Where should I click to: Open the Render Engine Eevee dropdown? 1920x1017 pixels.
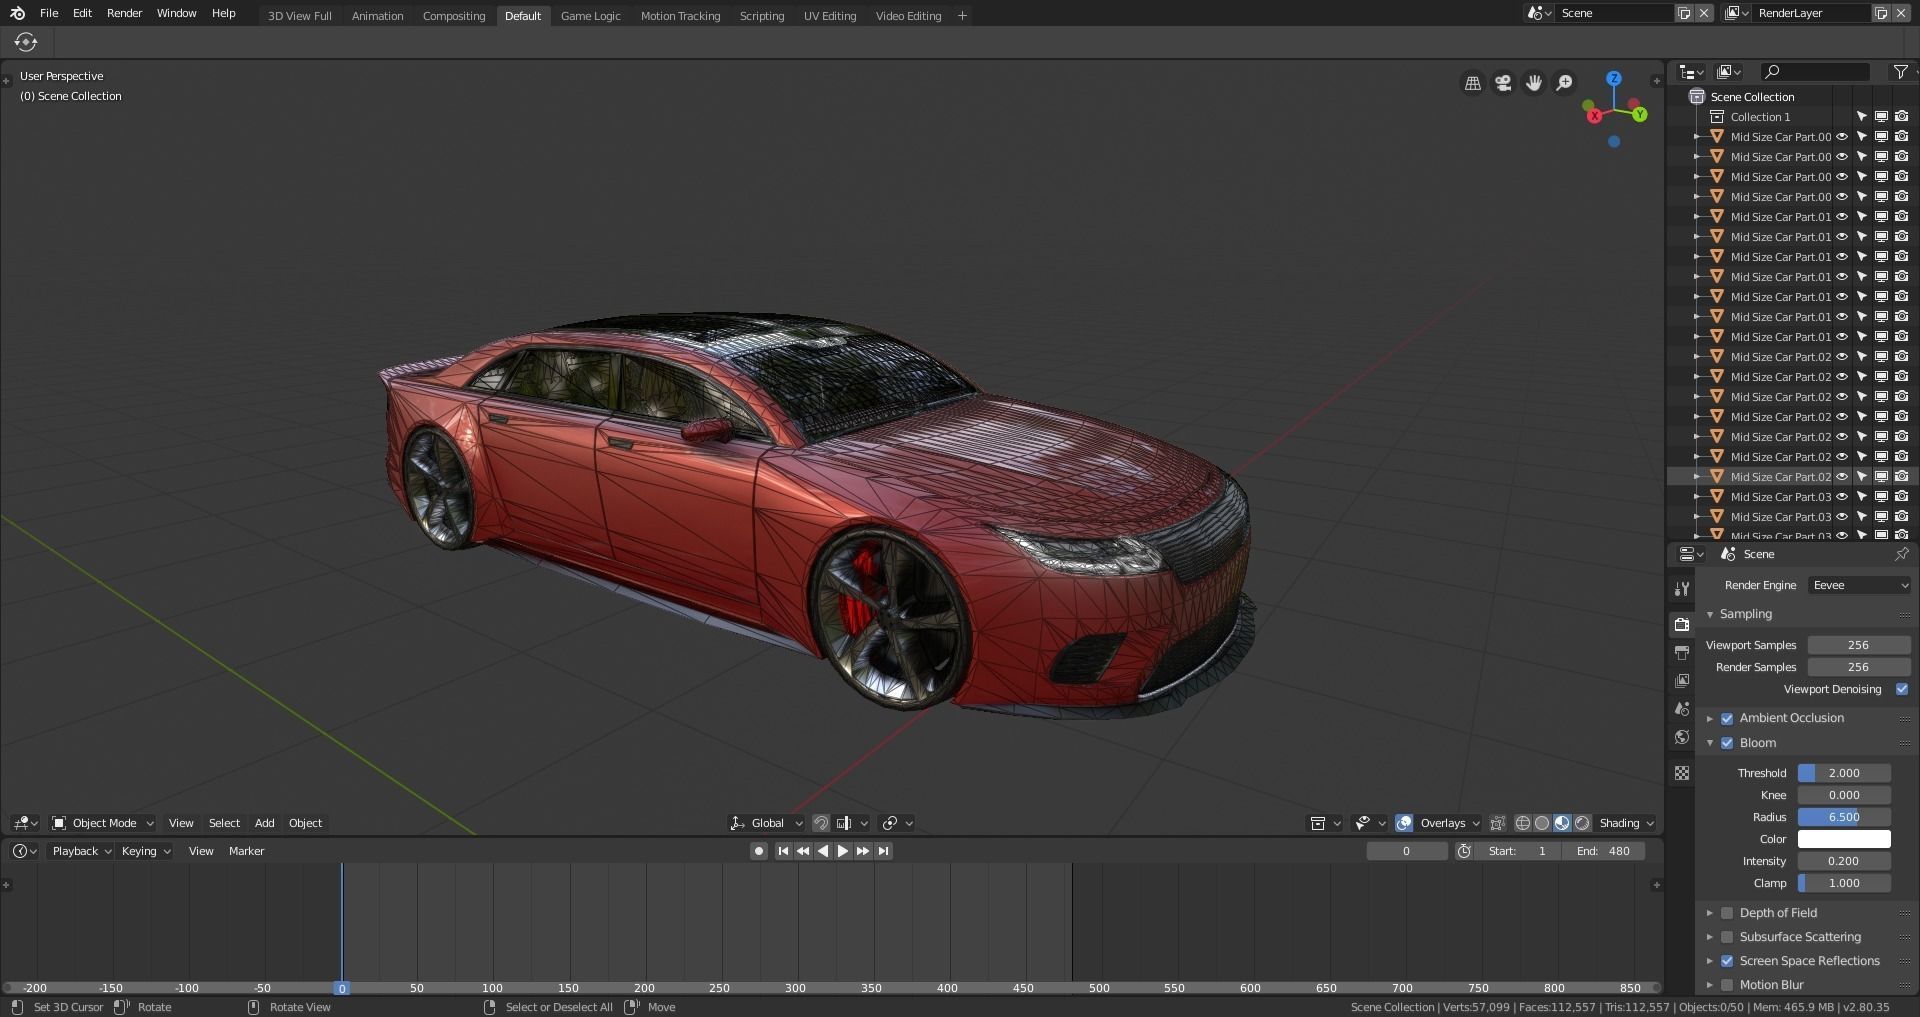point(1859,585)
